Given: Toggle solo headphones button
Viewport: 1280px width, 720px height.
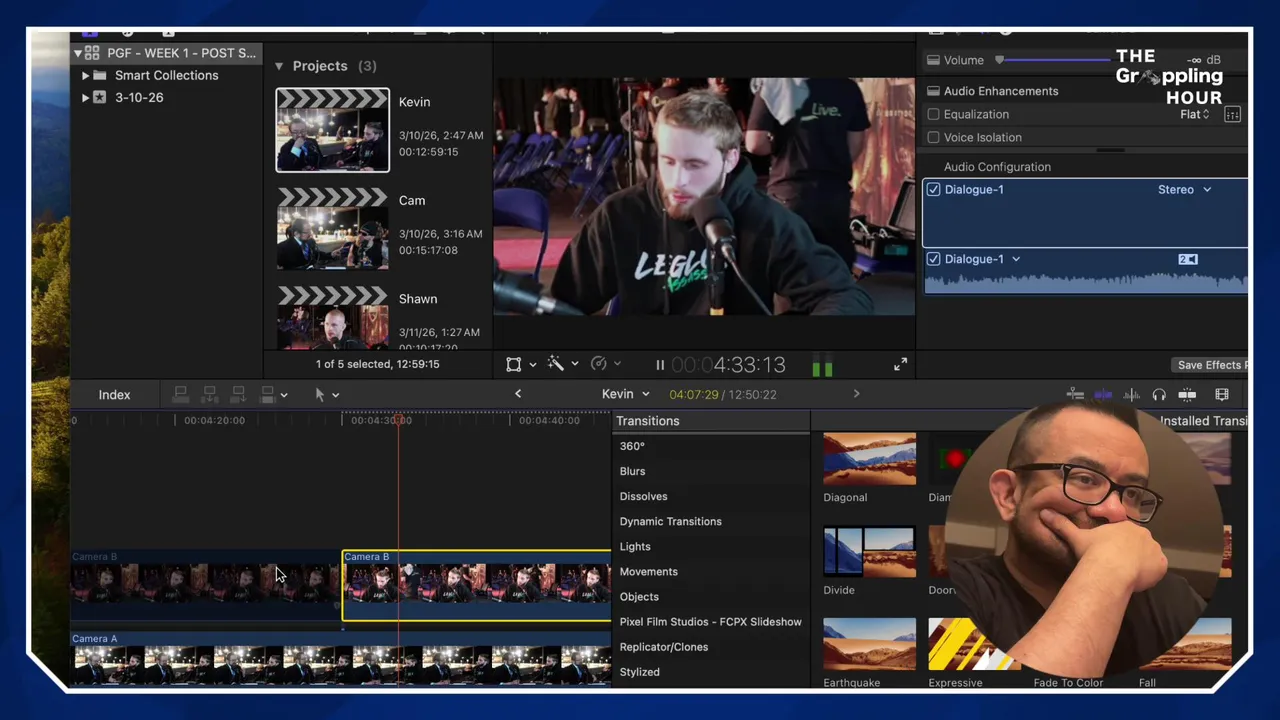Looking at the screenshot, I should pos(1159,395).
